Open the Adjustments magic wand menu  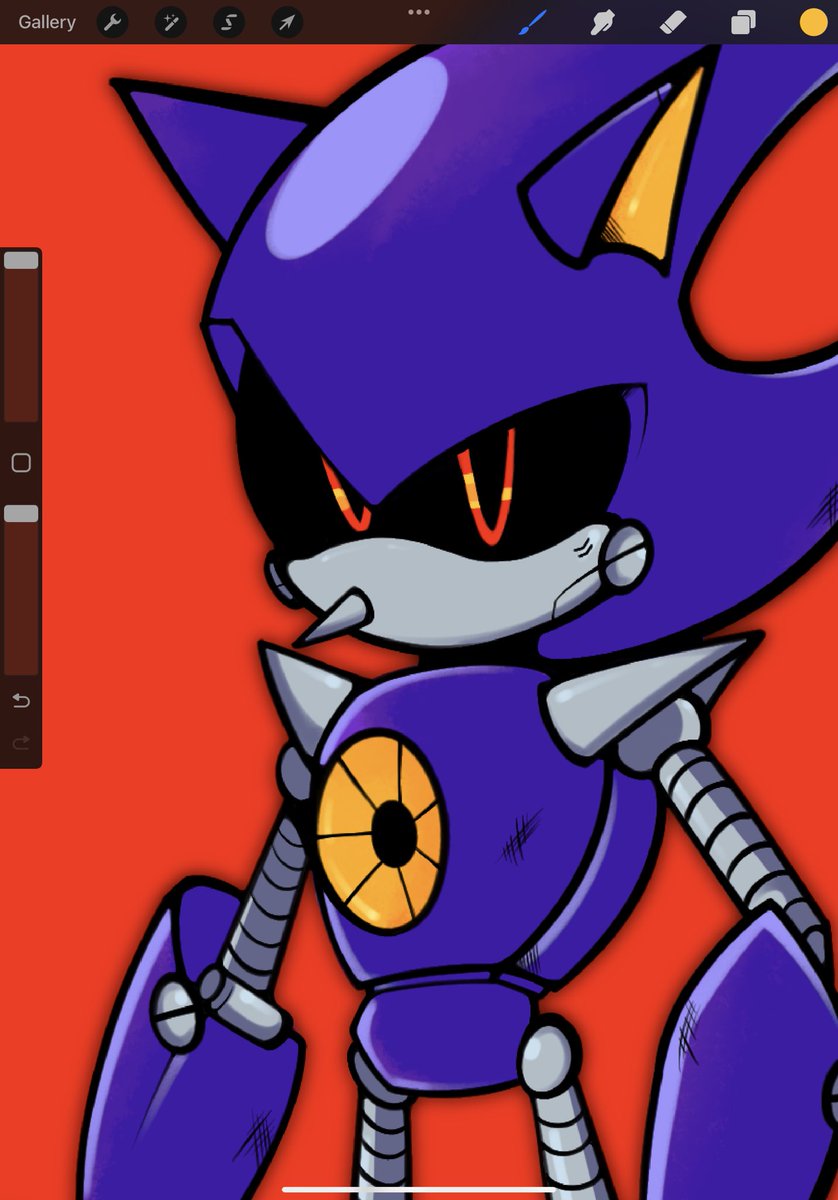pos(170,23)
